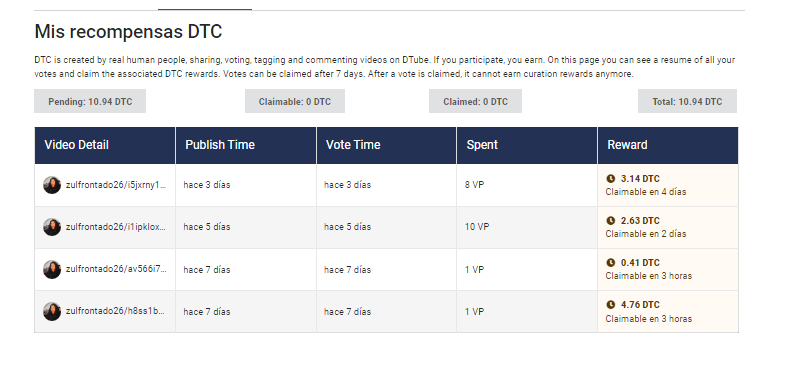The height and width of the screenshot is (371, 806).
Task: Open avatar of zulfrontado26/i1ipklox video
Action: click(x=52, y=227)
